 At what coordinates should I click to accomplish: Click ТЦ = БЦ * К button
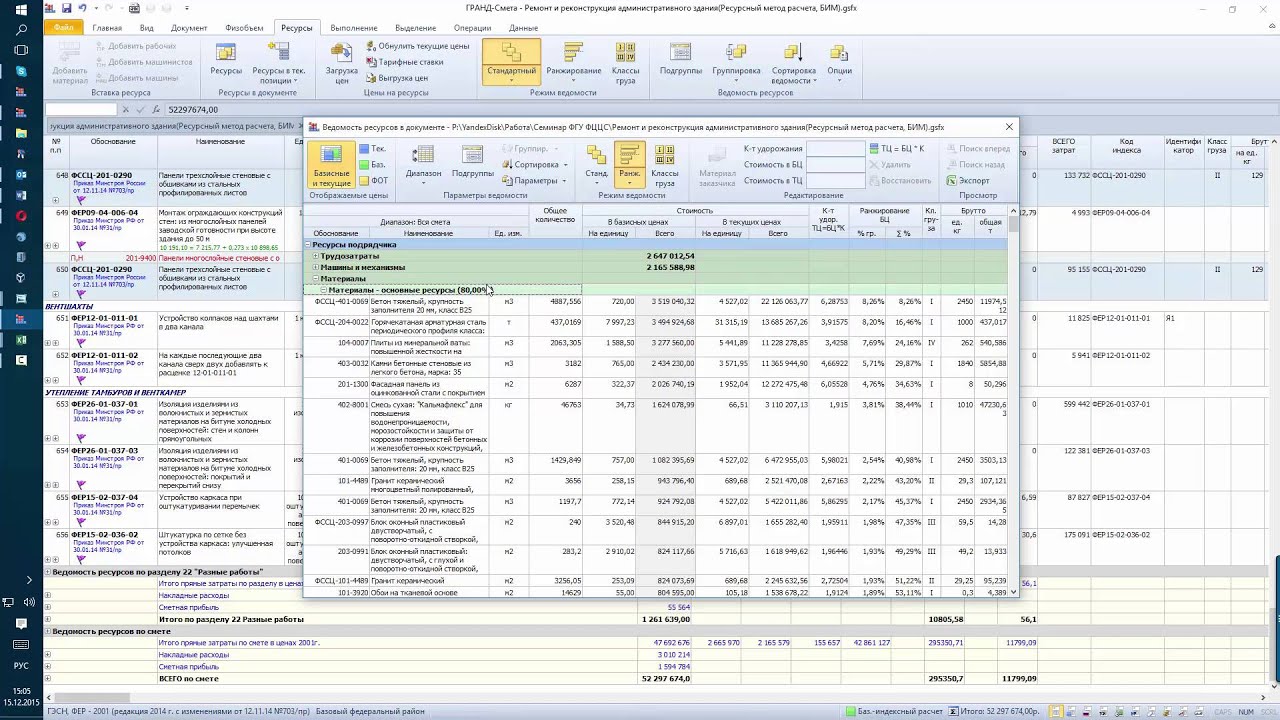(897, 149)
